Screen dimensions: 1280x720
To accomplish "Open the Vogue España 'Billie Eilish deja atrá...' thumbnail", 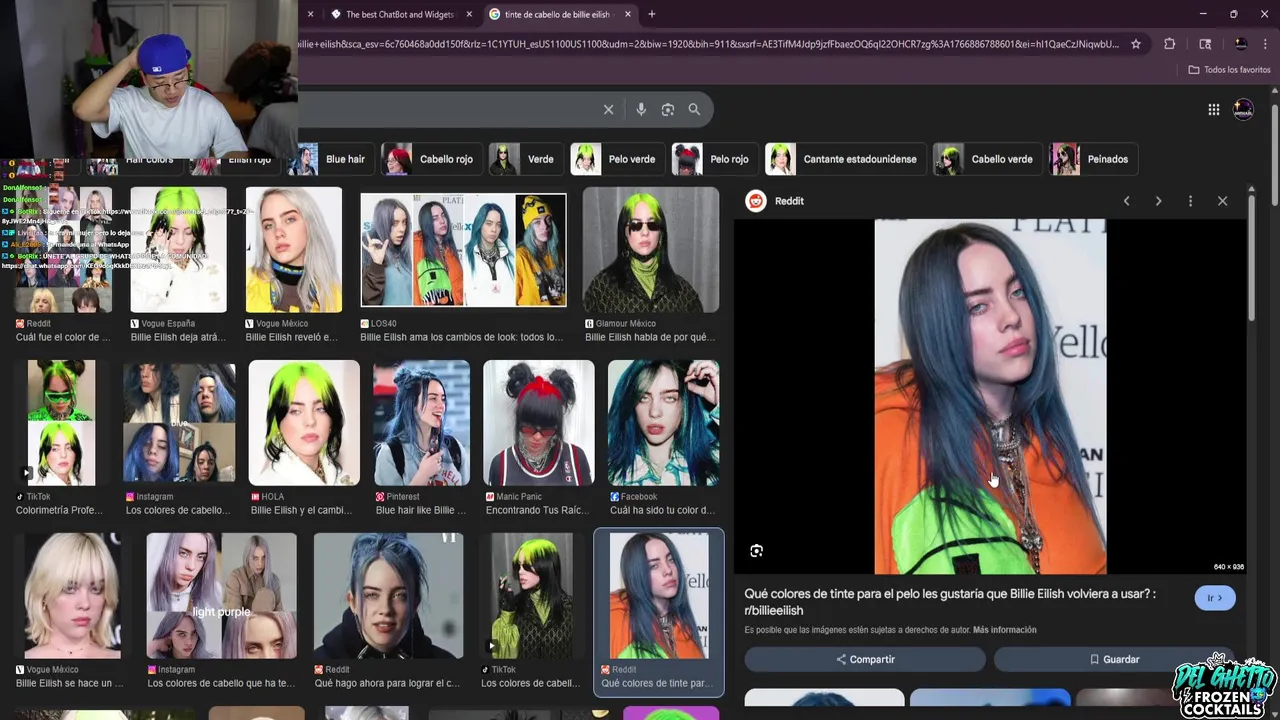I will click(178, 250).
